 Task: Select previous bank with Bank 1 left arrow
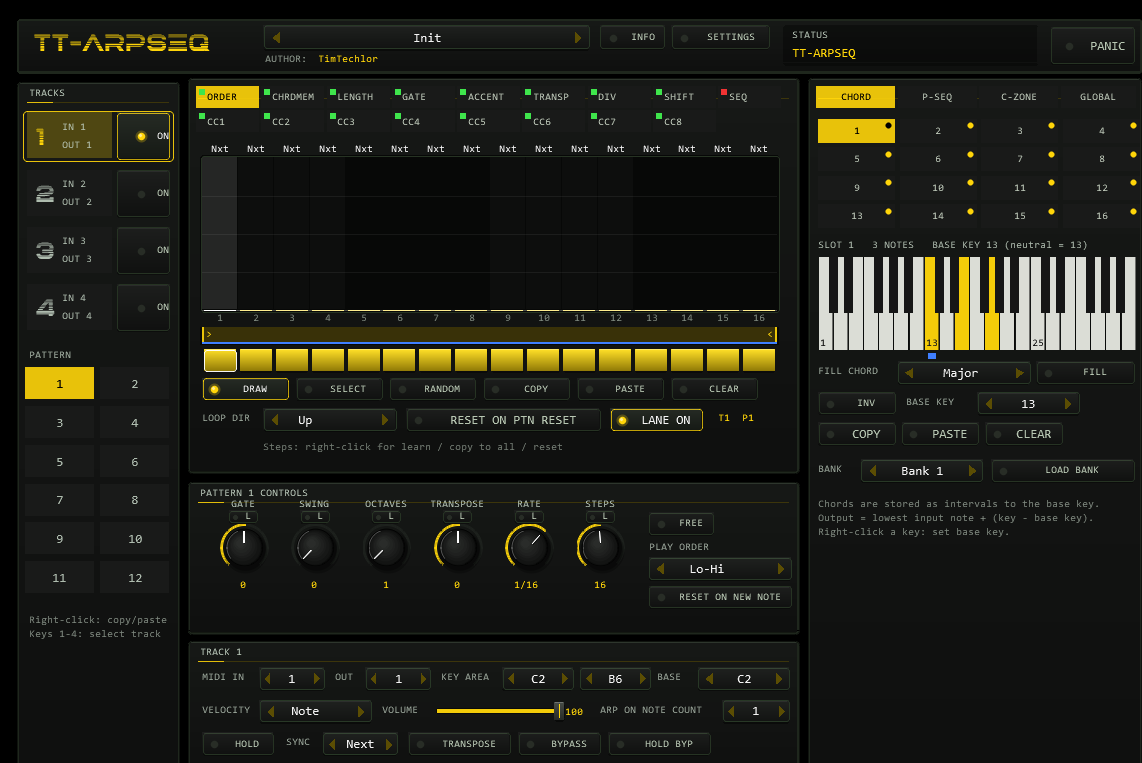click(873, 471)
